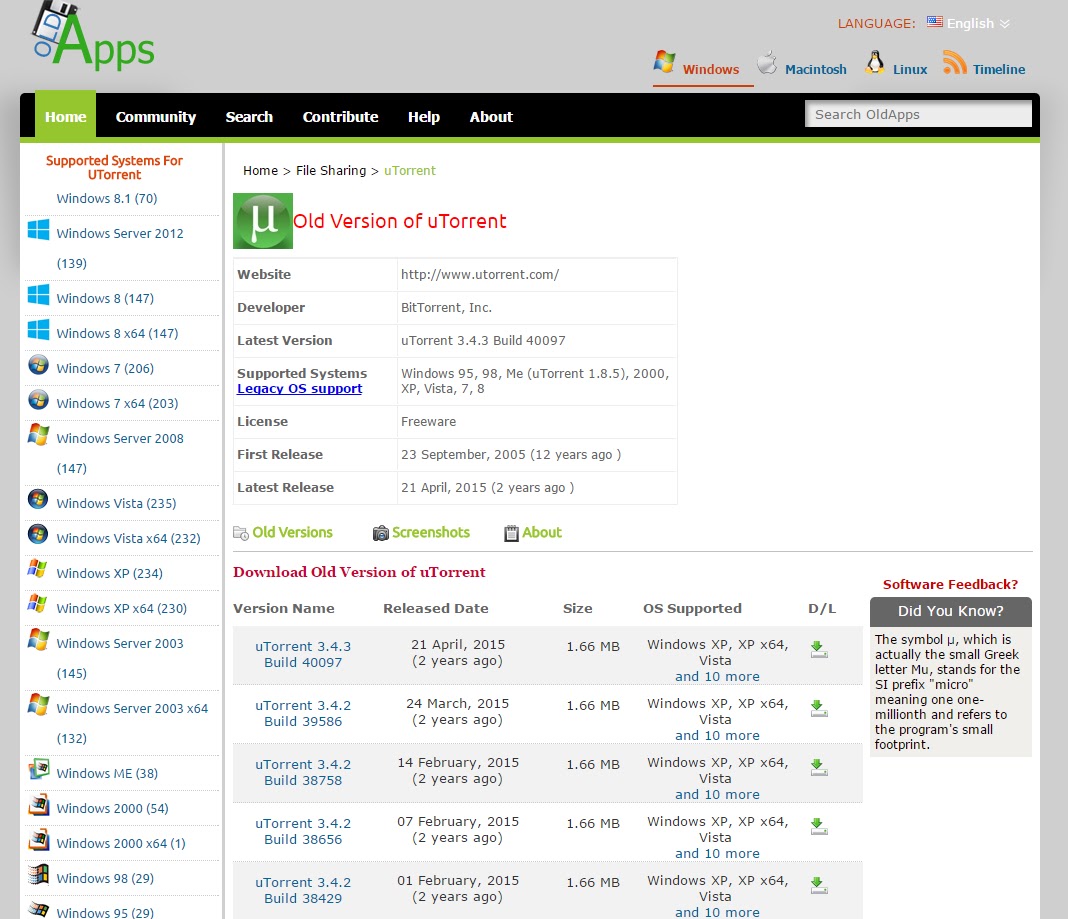
Task: Select the Windows ME sidebar icon
Action: 37,770
